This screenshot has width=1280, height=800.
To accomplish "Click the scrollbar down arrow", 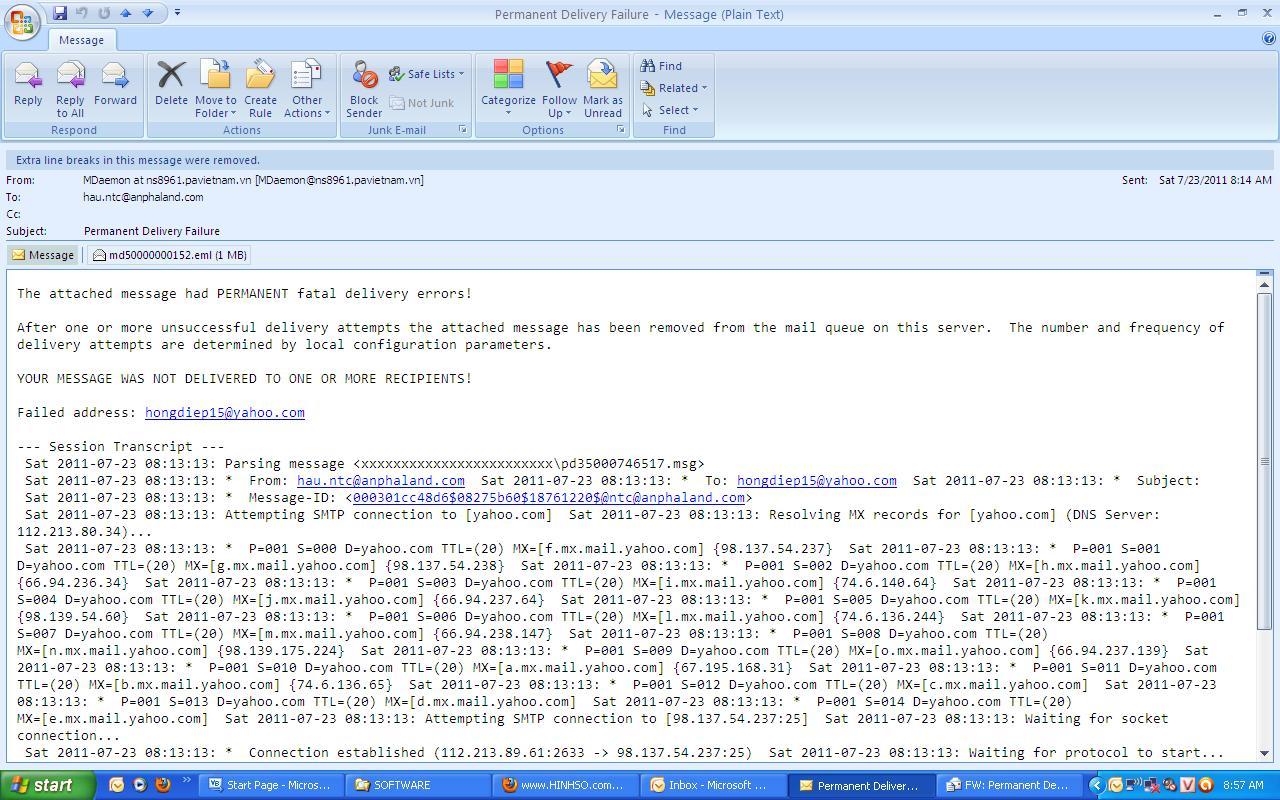I will [x=1265, y=753].
